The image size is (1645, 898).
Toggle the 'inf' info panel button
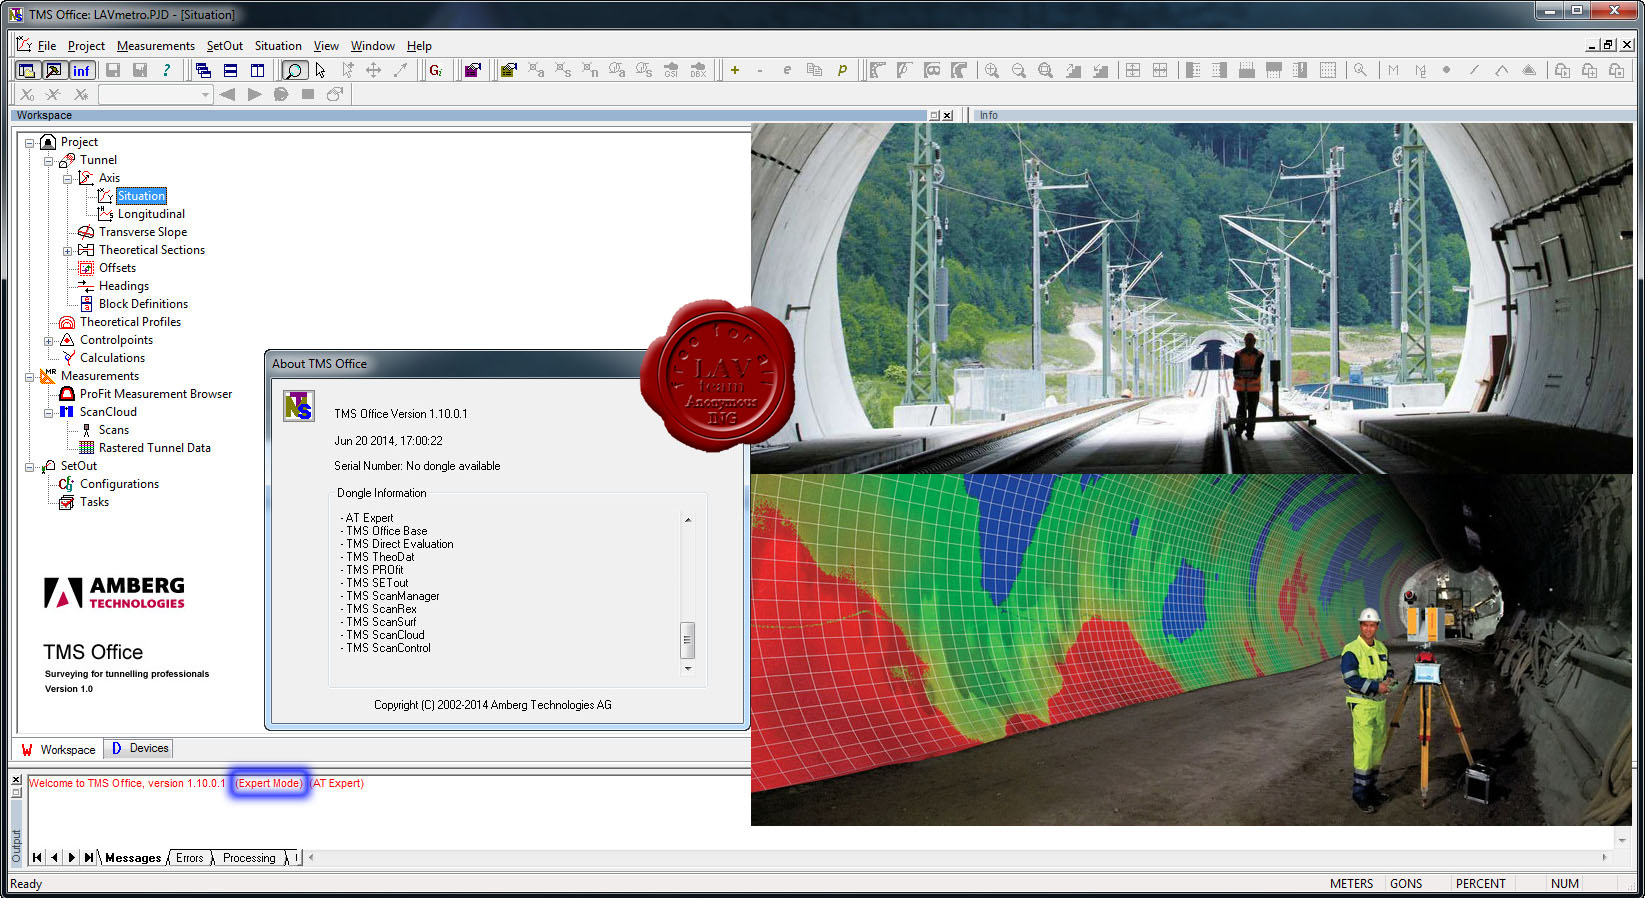81,70
